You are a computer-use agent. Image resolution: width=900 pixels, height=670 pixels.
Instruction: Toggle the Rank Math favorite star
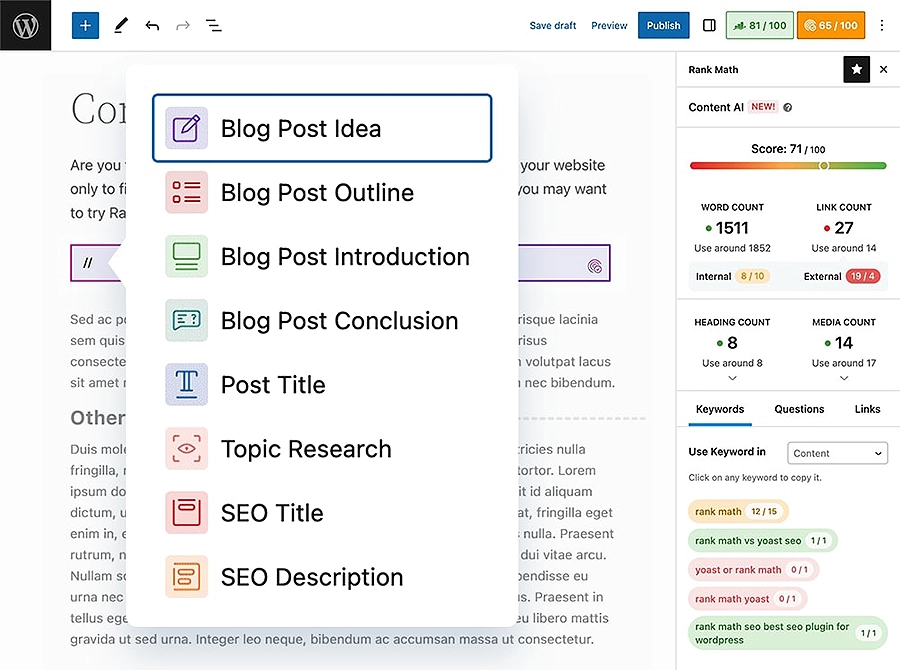(x=856, y=70)
